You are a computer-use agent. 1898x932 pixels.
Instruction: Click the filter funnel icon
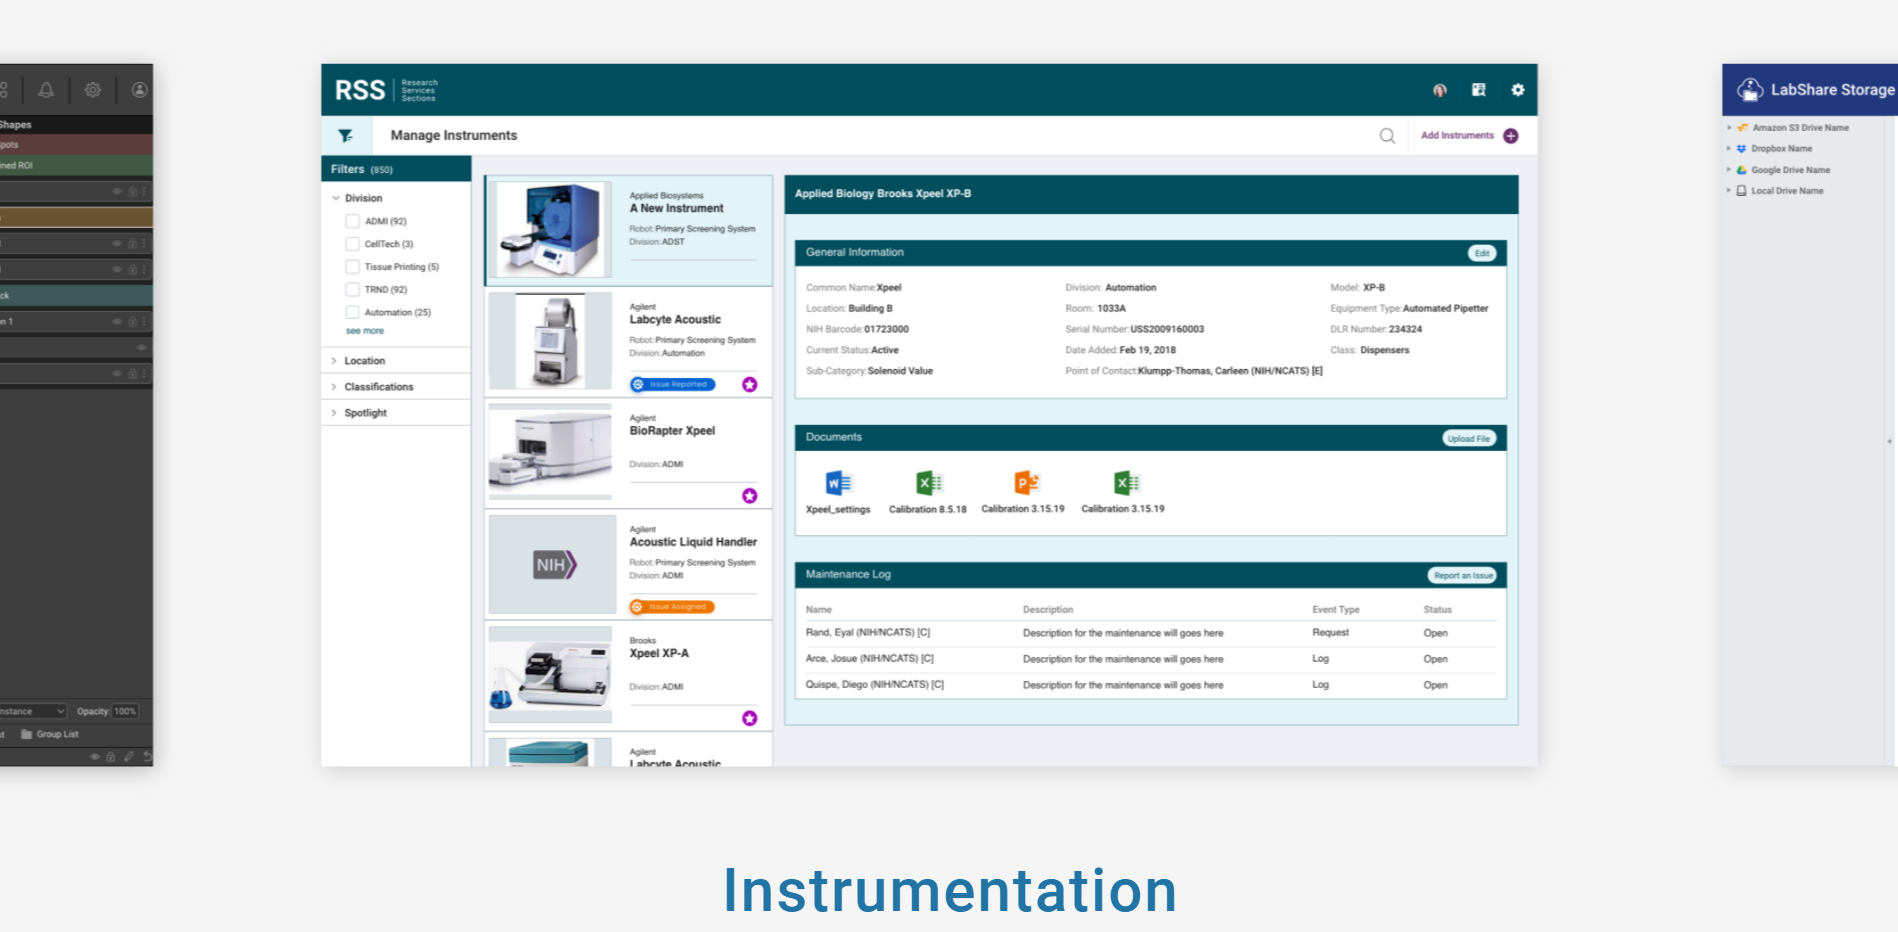[345, 136]
